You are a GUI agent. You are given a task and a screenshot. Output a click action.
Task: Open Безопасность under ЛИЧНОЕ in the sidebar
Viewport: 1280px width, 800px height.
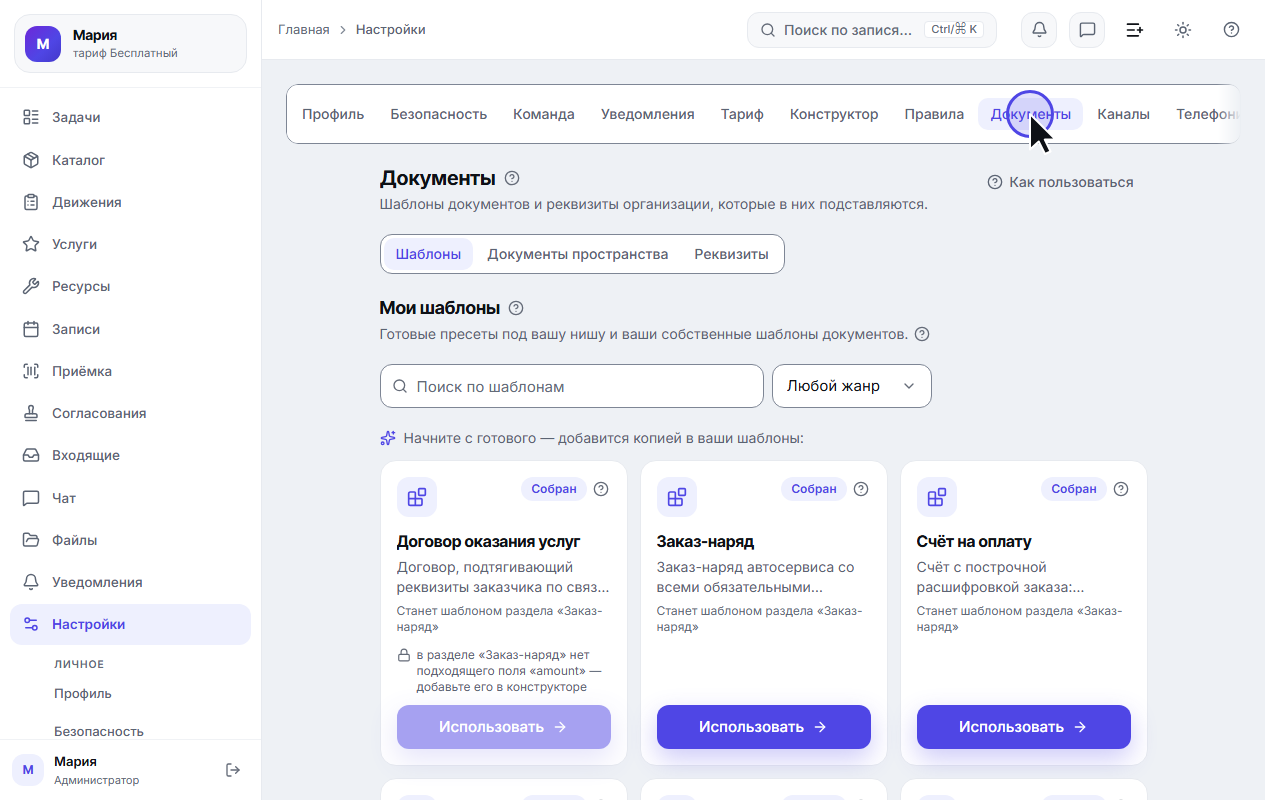pyautogui.click(x=99, y=731)
